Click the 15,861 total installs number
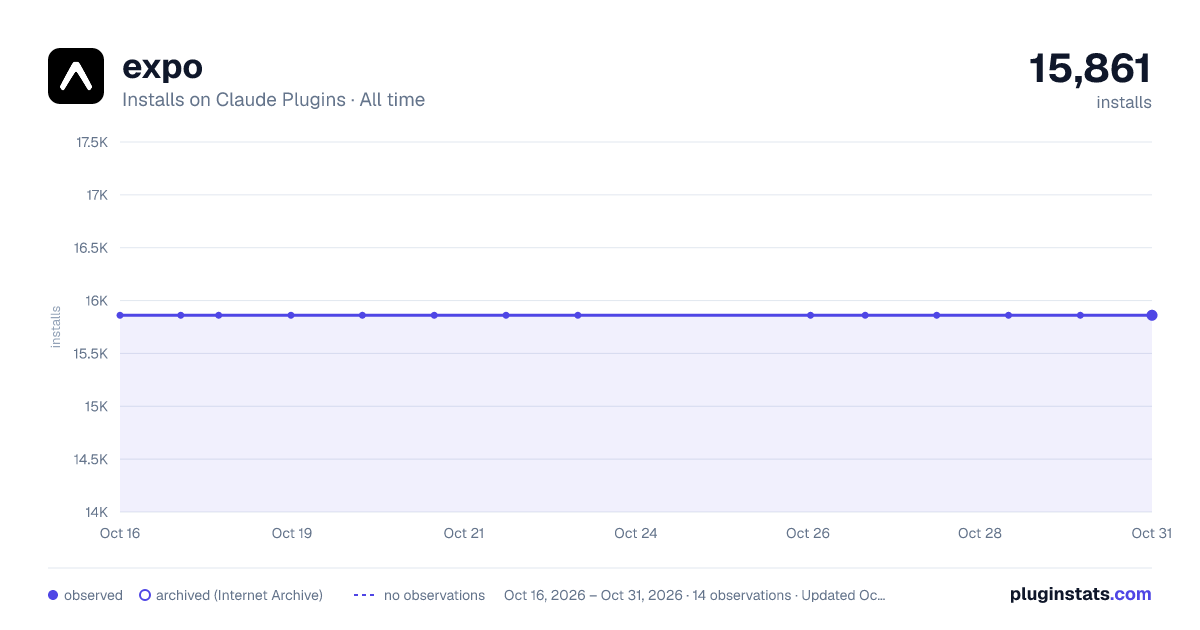 (x=1090, y=68)
